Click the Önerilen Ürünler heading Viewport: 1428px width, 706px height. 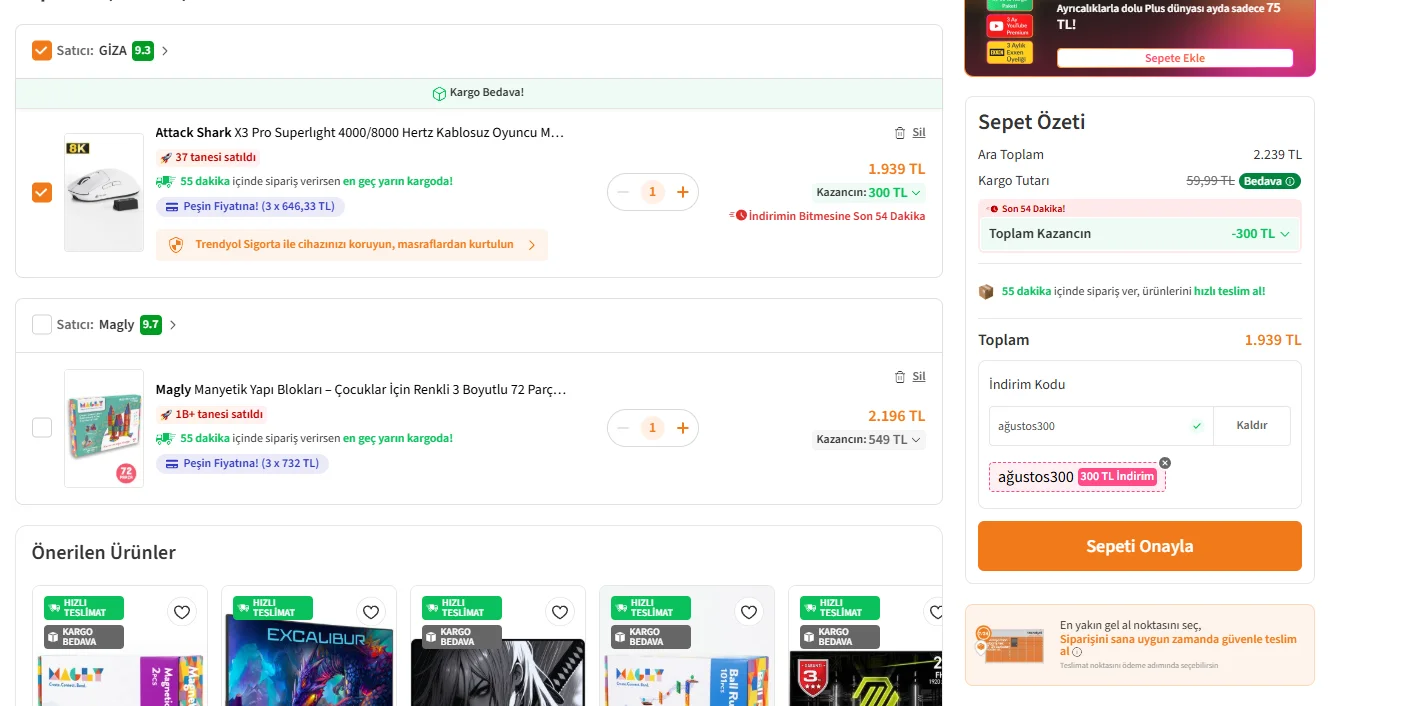point(104,553)
